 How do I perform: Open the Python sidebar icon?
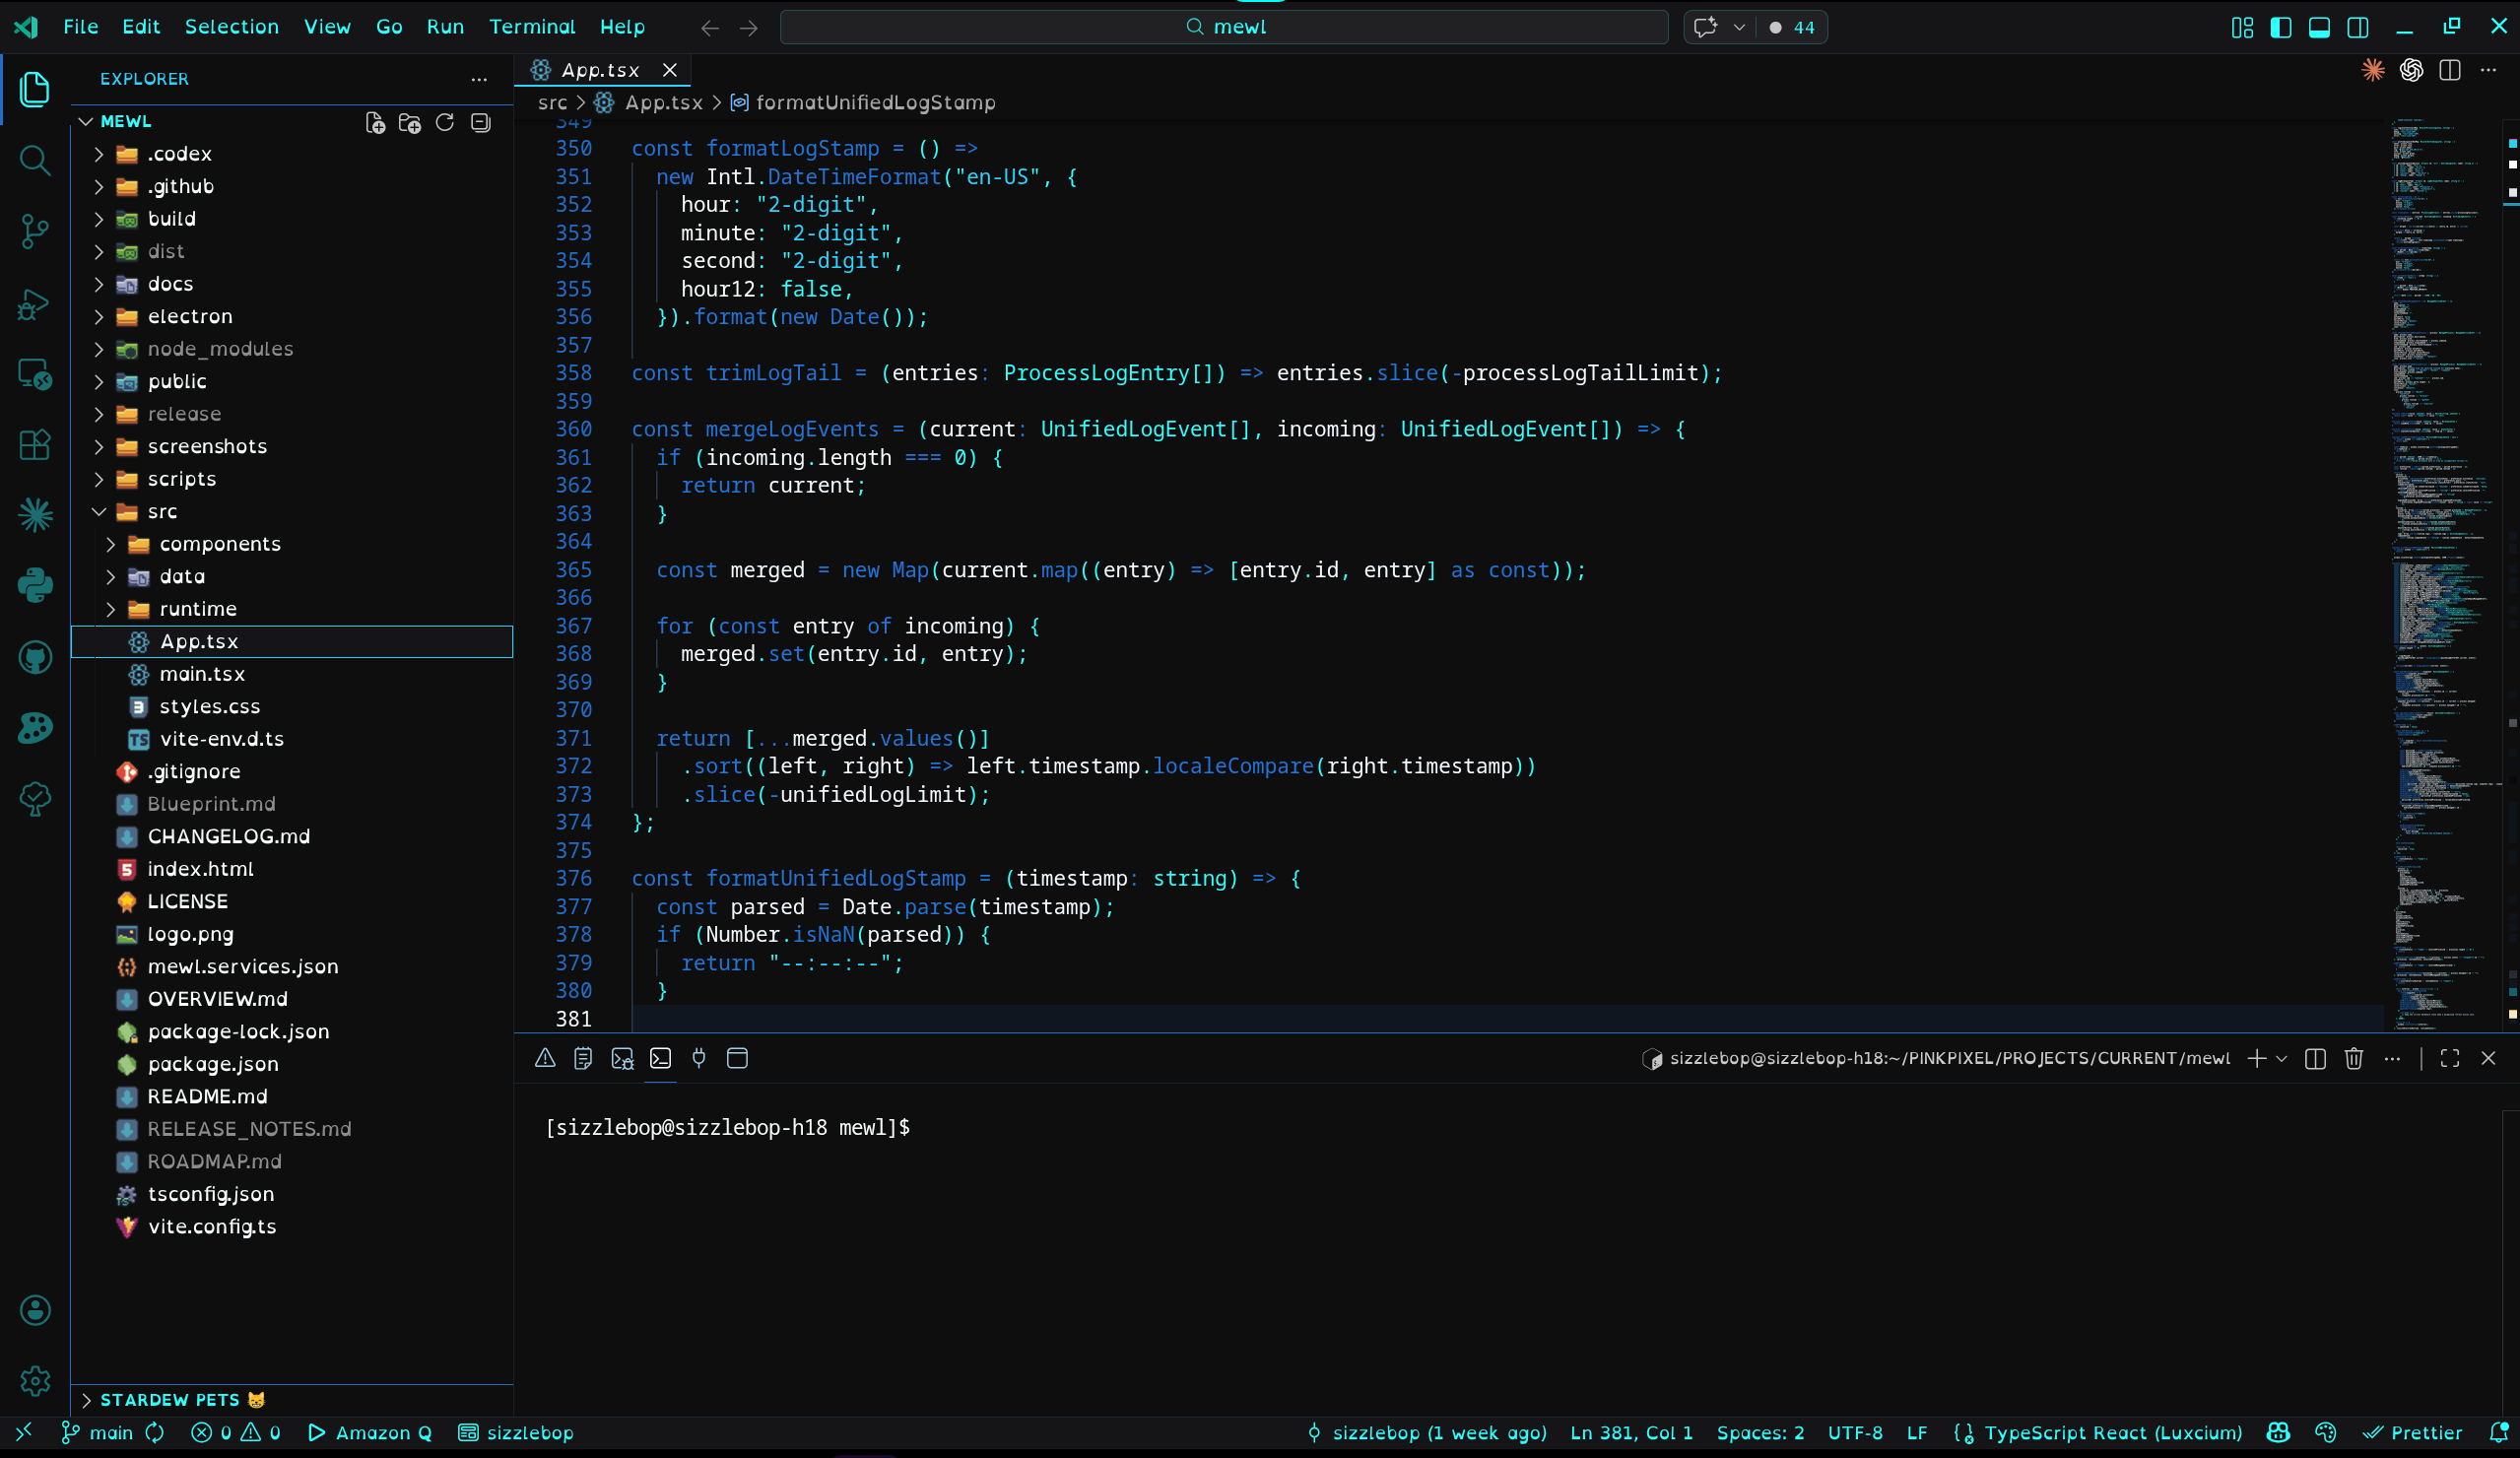[35, 586]
